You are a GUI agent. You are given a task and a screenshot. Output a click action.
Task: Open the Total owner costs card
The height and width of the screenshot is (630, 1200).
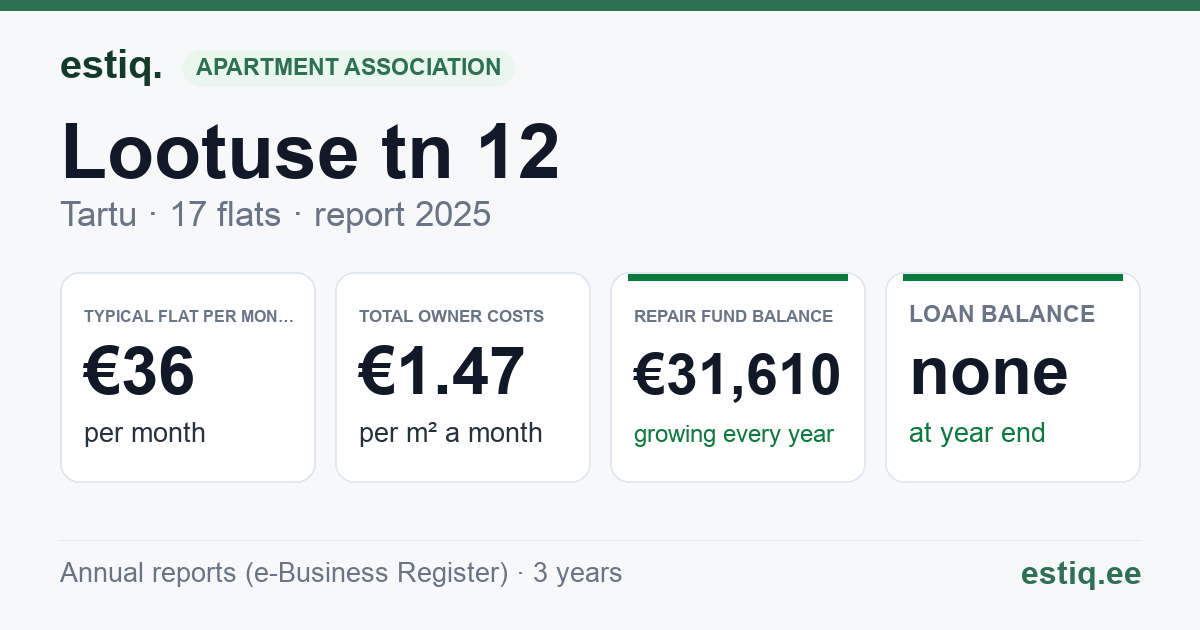click(x=463, y=377)
